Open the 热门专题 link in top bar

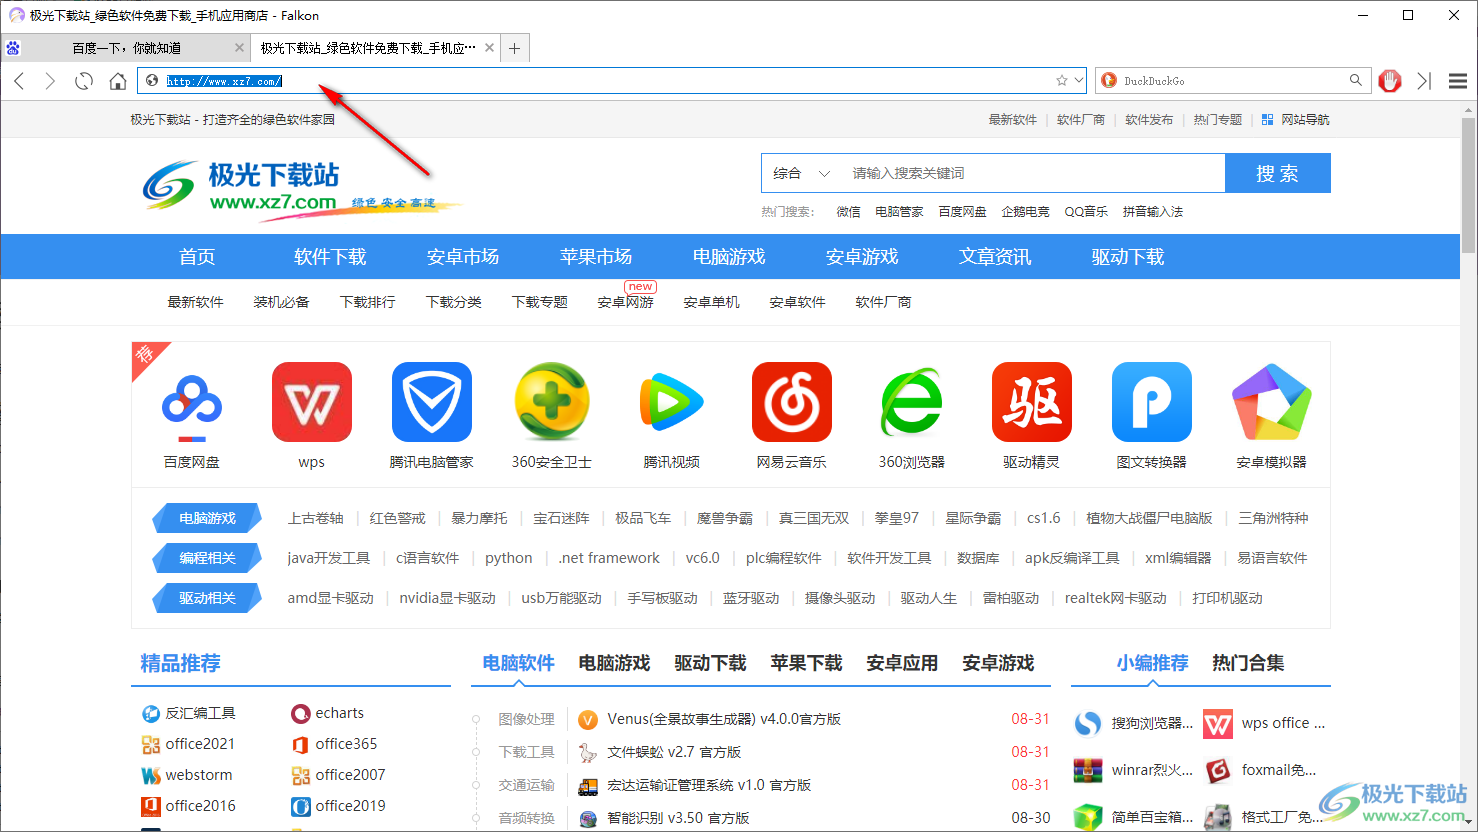1218,120
